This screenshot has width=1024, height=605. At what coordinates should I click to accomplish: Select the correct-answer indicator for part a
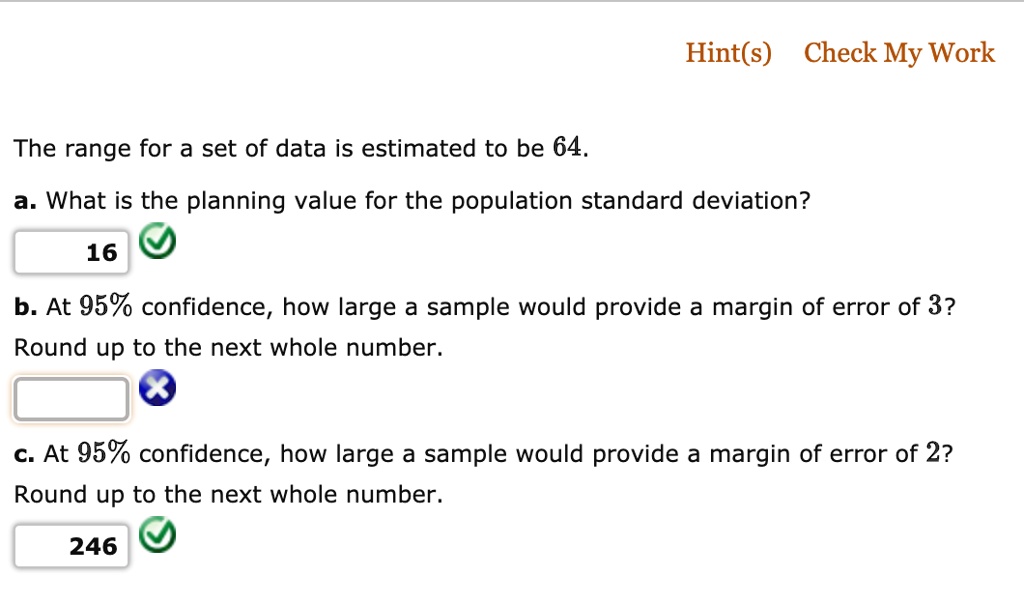point(157,241)
